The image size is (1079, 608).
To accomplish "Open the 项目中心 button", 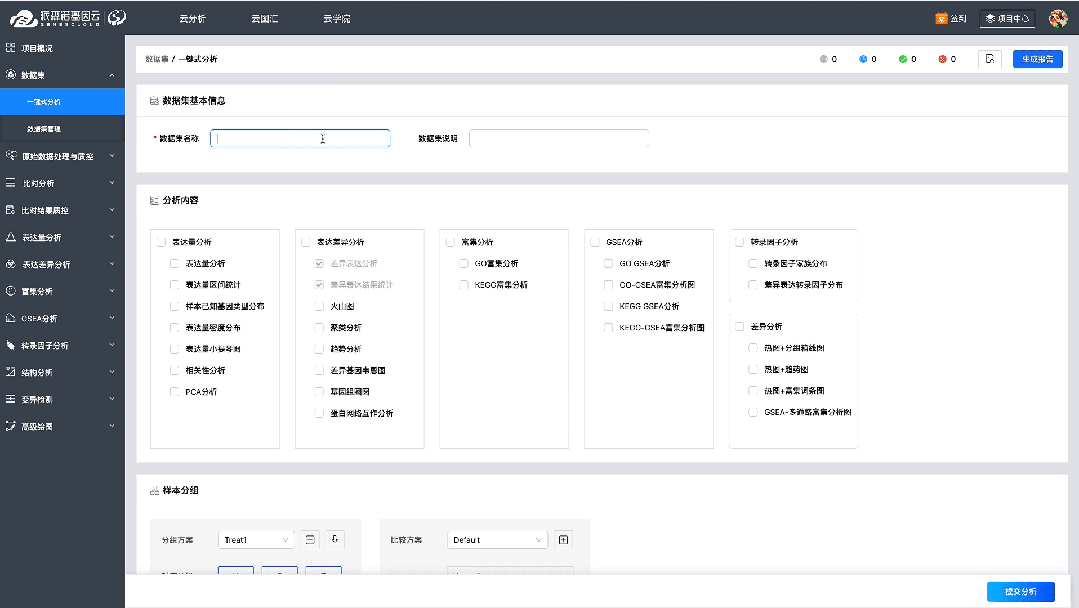I will (x=1006, y=18).
